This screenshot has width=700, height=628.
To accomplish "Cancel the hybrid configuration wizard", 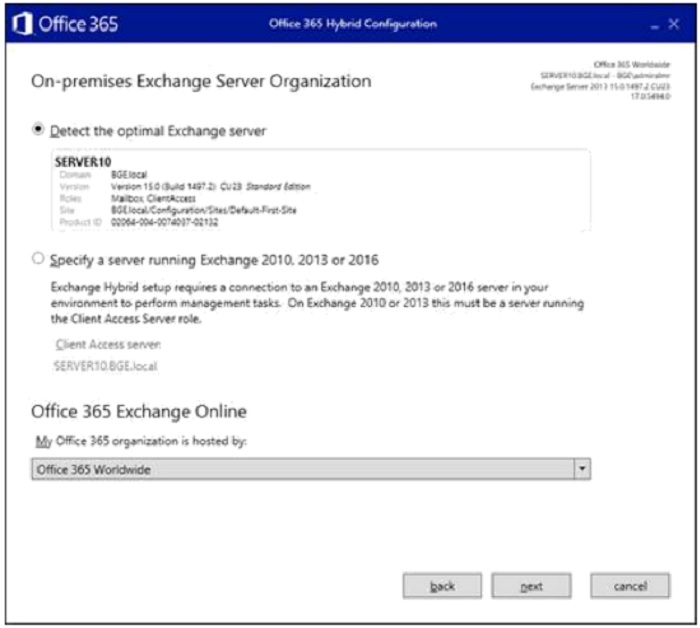I will click(630, 586).
